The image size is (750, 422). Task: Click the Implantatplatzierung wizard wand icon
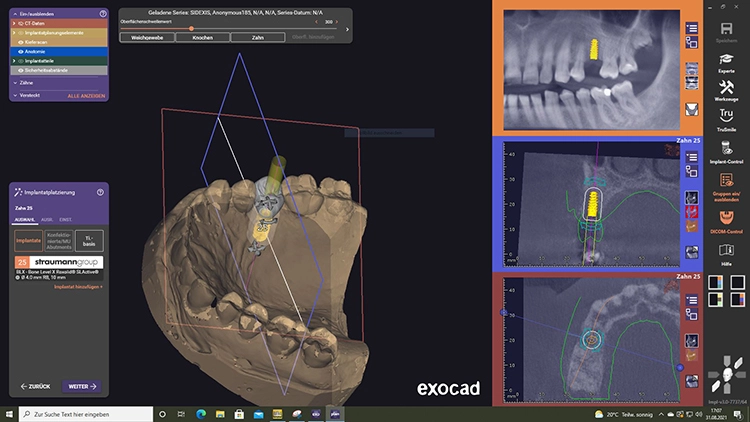pos(18,192)
